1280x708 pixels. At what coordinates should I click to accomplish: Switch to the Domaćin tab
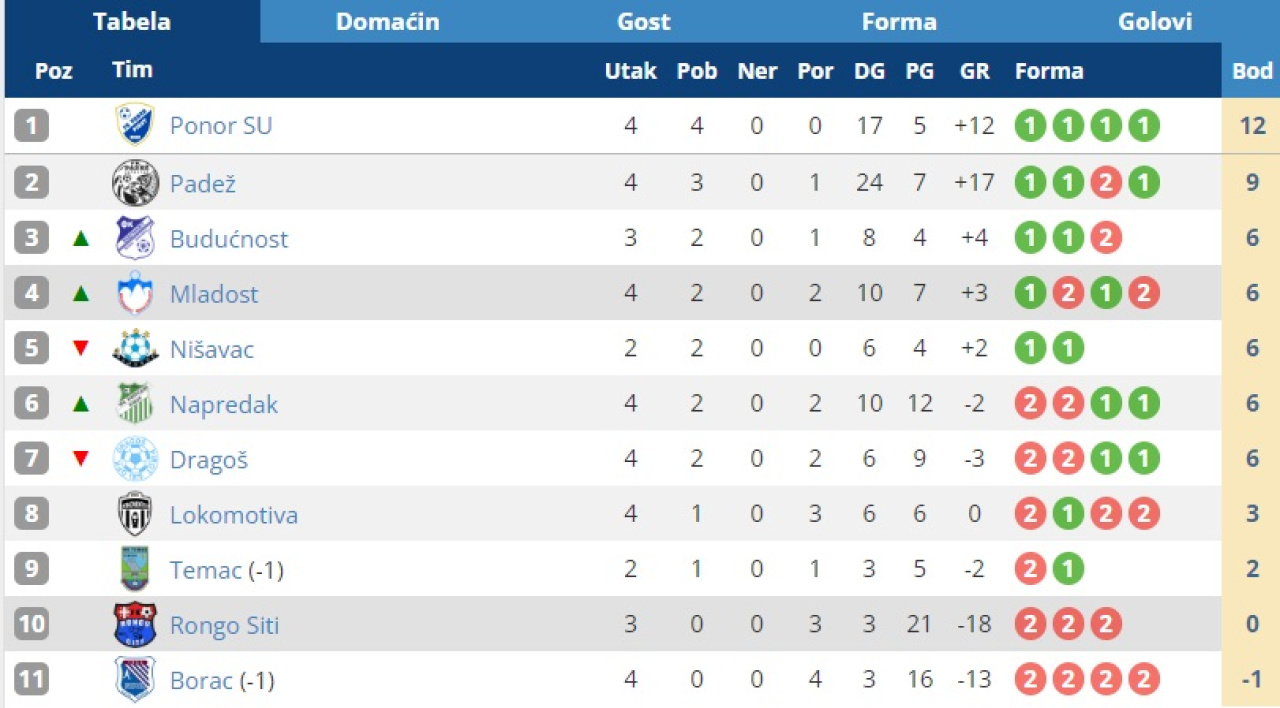coord(387,22)
